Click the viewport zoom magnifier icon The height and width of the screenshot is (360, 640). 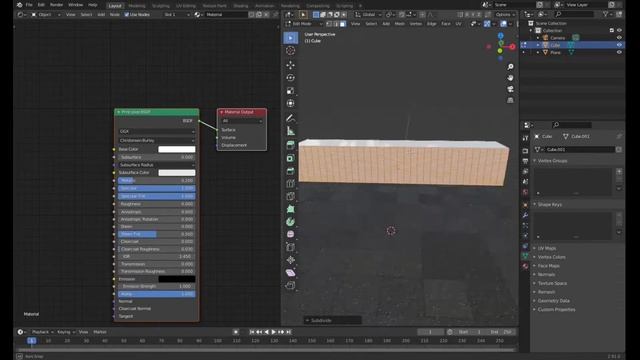(510, 67)
